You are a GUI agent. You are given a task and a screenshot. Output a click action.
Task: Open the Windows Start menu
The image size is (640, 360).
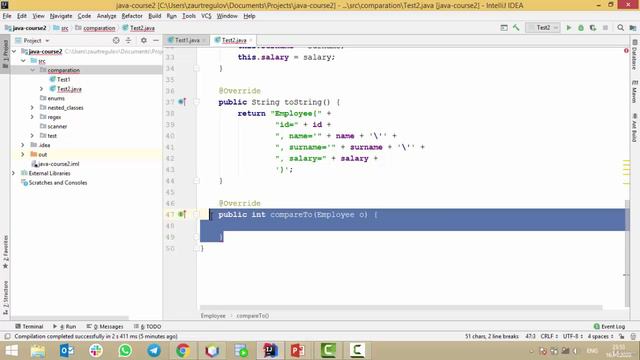11,350
